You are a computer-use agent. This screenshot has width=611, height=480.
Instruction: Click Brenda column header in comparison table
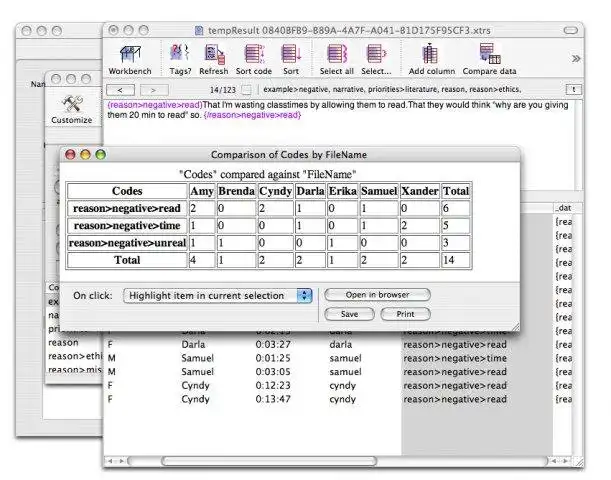tap(237, 191)
